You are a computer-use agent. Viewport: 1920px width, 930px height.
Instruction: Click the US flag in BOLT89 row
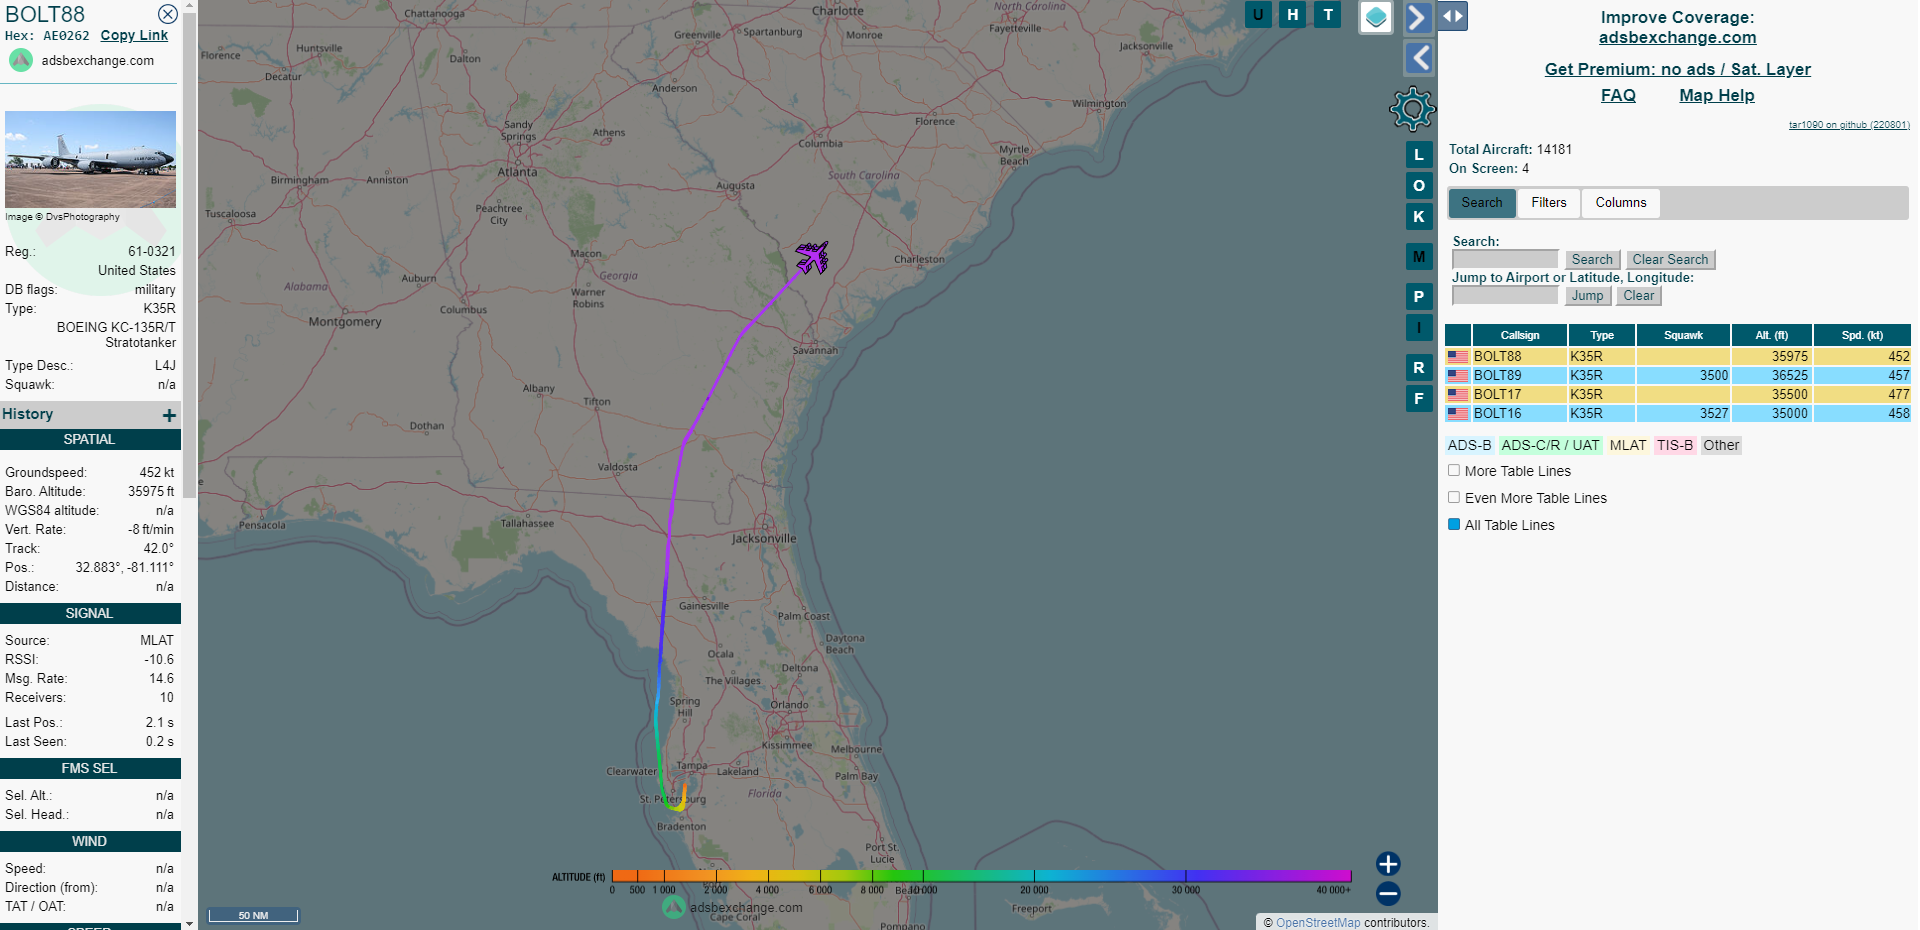(1458, 376)
